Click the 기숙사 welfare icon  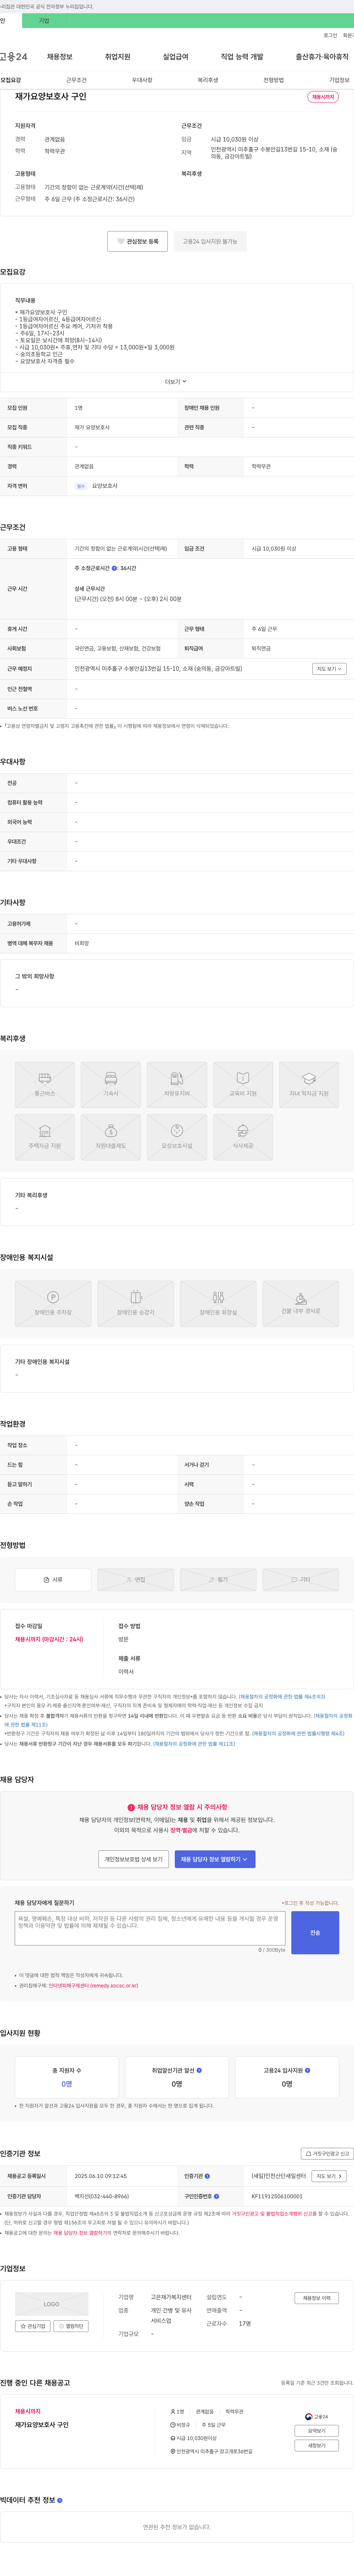click(x=111, y=1085)
